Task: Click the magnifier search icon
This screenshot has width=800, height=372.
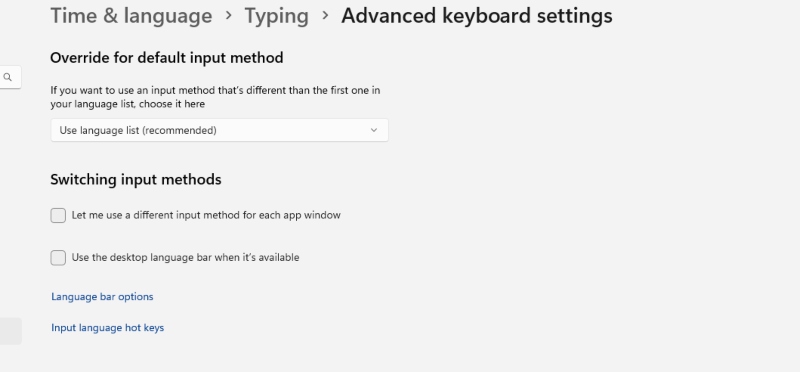Action: click(x=7, y=77)
